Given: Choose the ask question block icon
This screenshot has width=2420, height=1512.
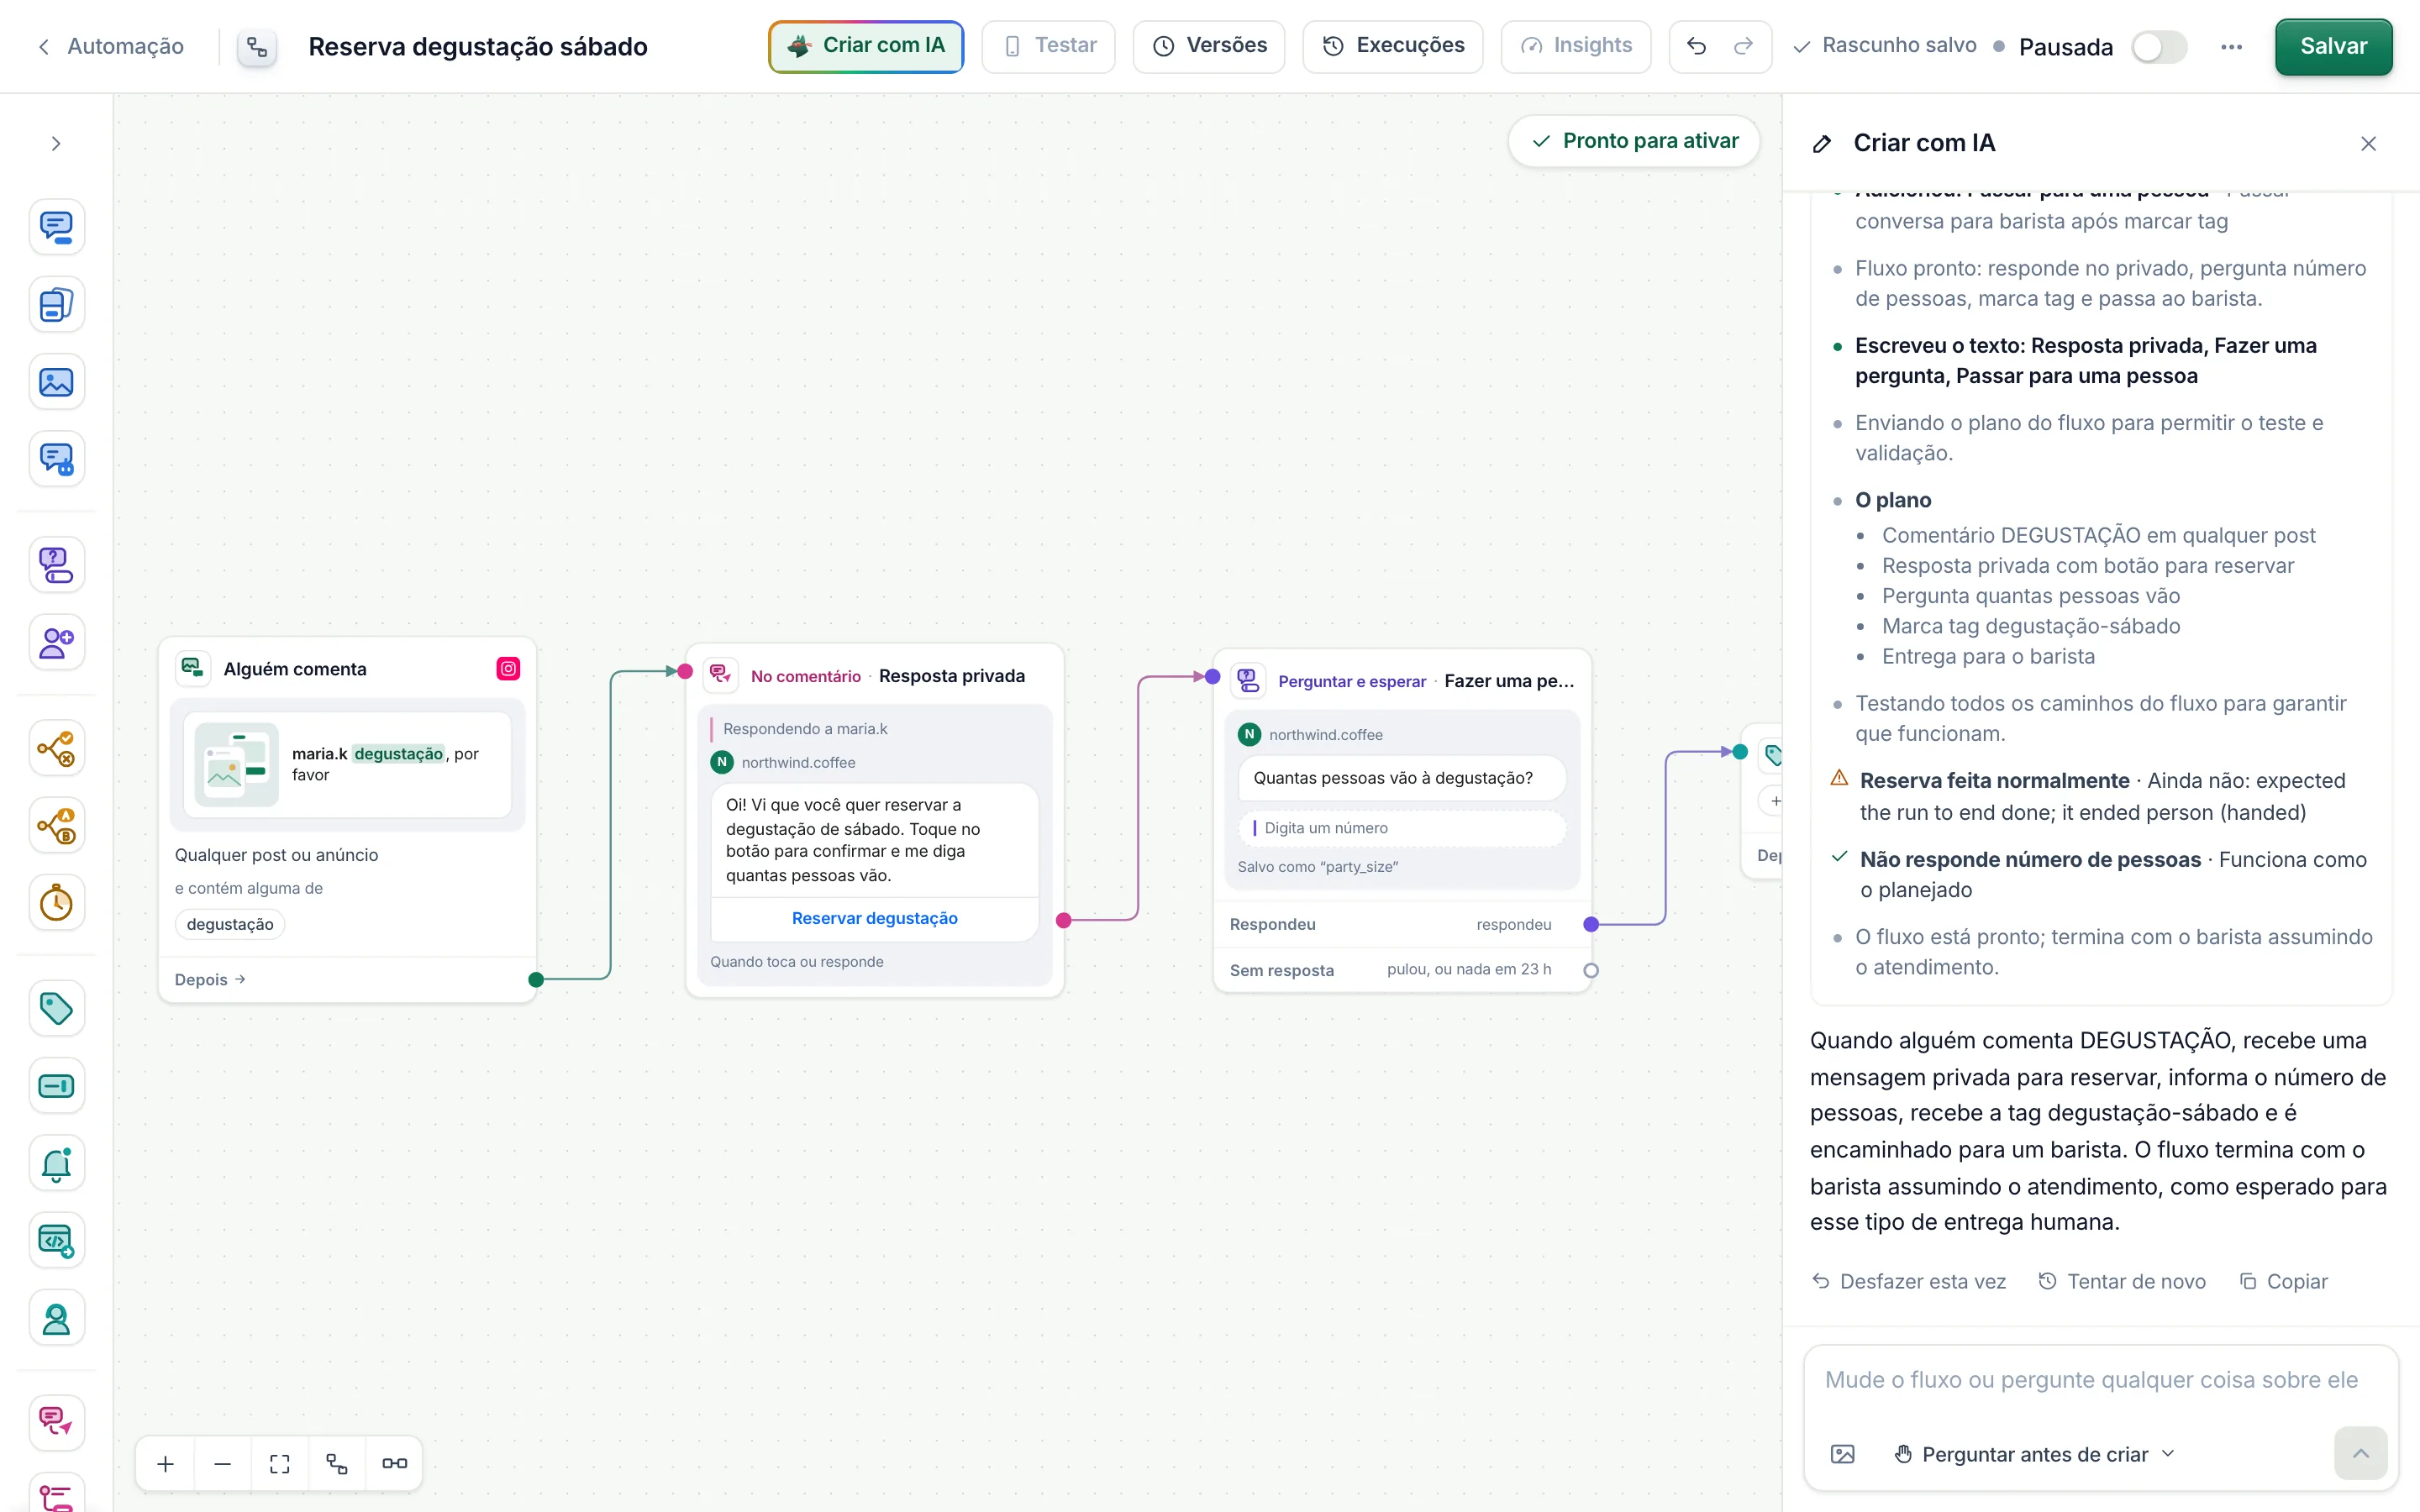Looking at the screenshot, I should click(57, 565).
